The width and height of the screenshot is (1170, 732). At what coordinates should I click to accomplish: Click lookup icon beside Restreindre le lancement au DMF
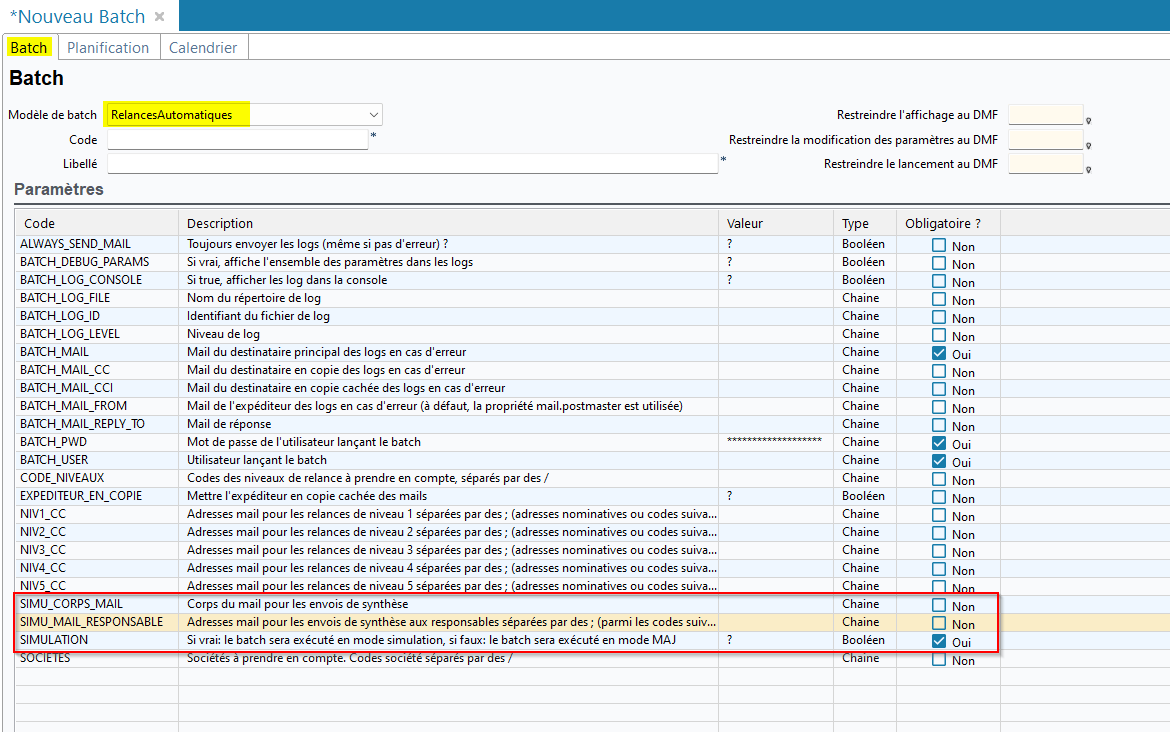coord(1088,169)
